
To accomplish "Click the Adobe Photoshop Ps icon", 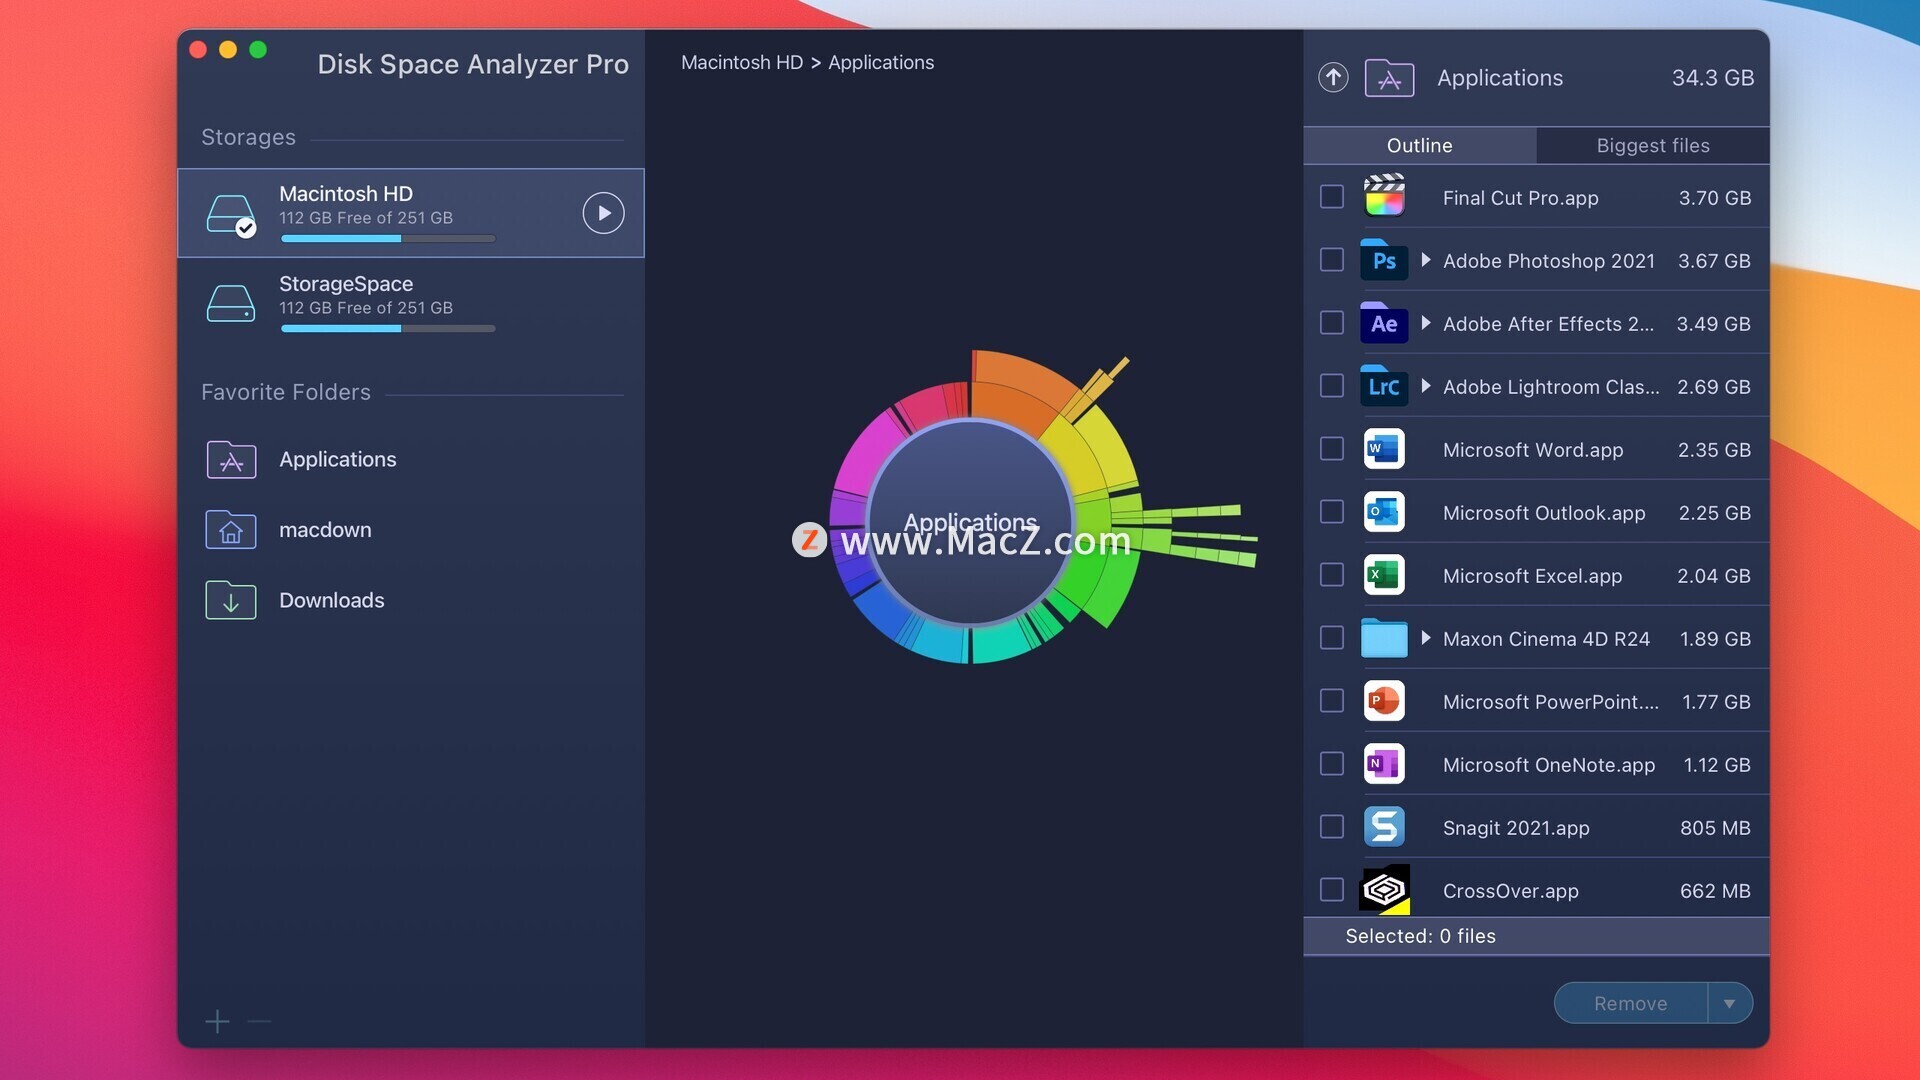I will tap(1385, 260).
